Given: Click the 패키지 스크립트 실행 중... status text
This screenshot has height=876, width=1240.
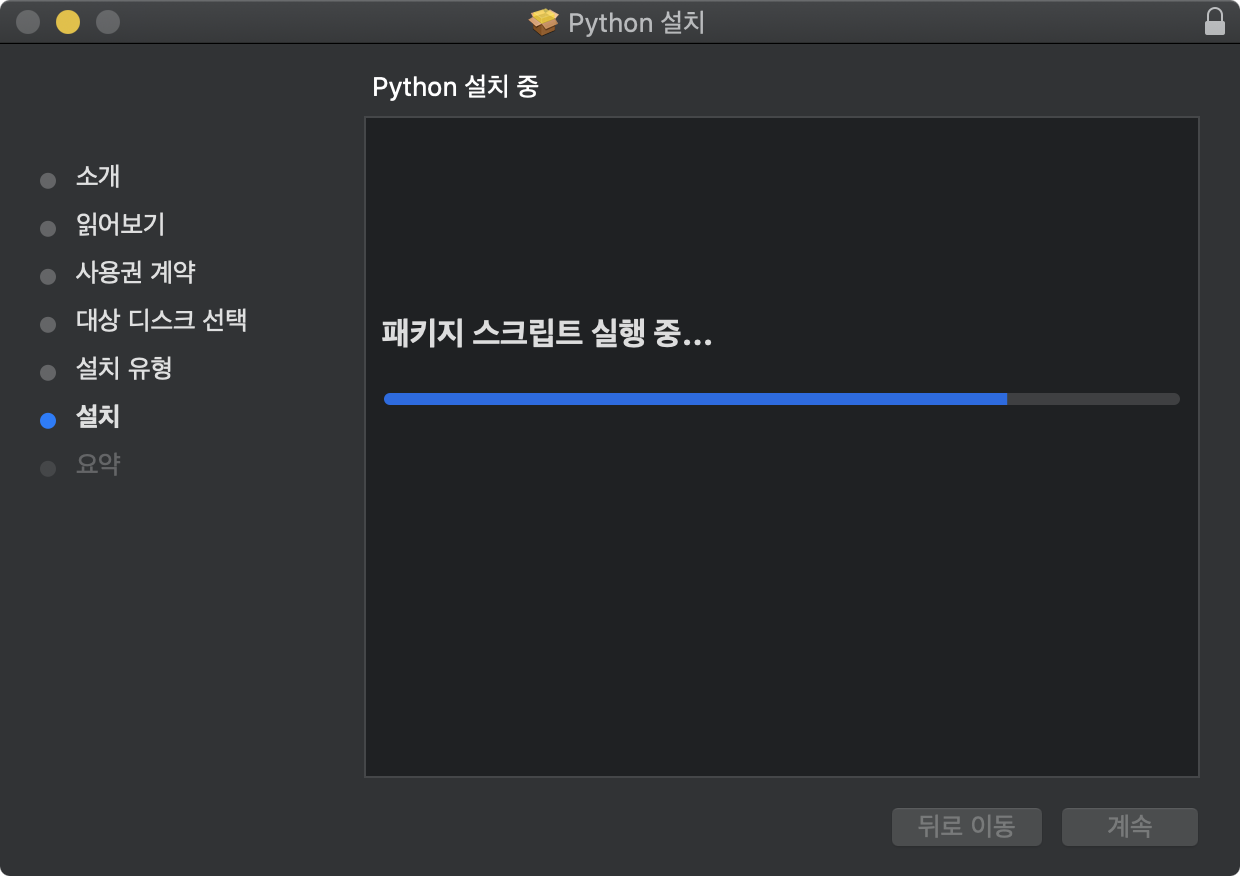Looking at the screenshot, I should pos(547,334).
